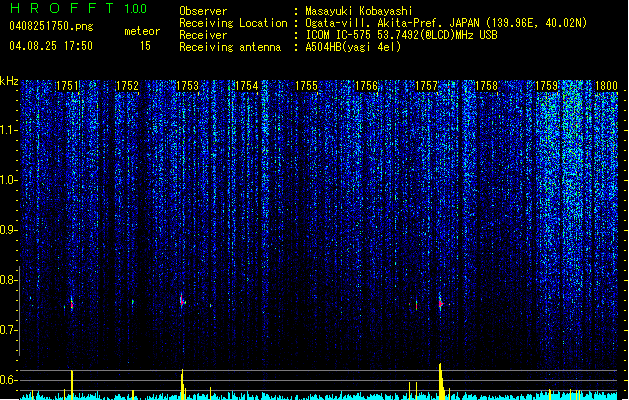The height and width of the screenshot is (400, 629).
Task: Click the meteor count value 15
Action: 145,46
